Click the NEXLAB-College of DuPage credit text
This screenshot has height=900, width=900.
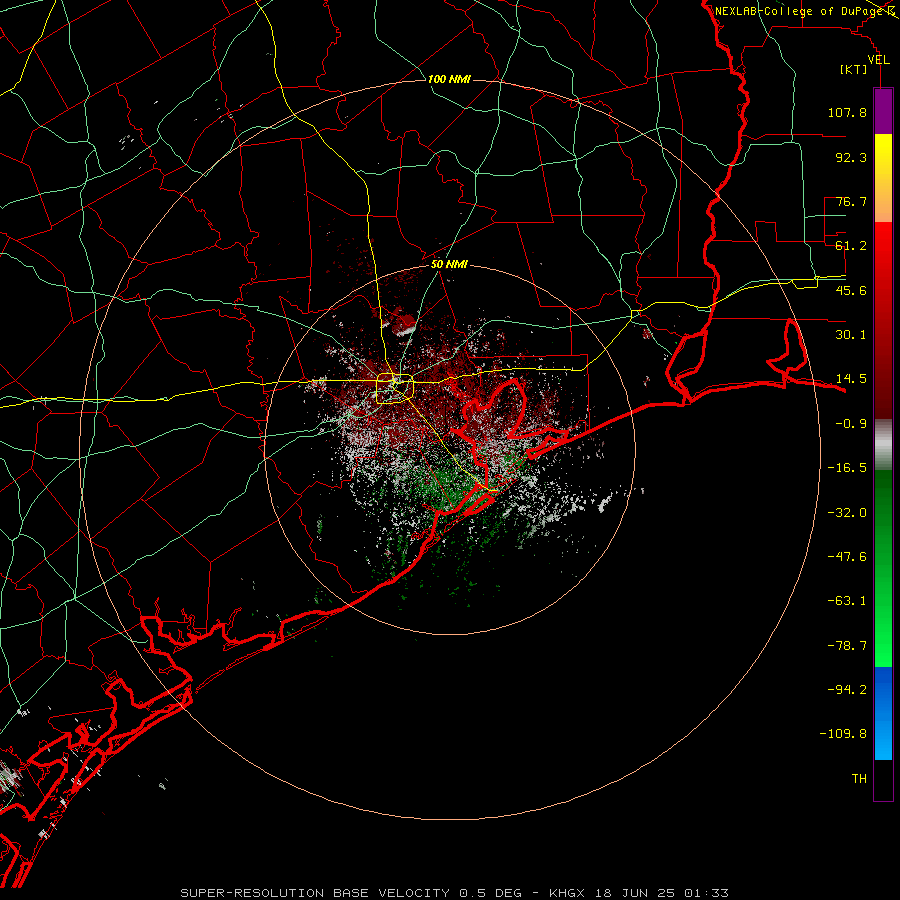click(x=802, y=11)
